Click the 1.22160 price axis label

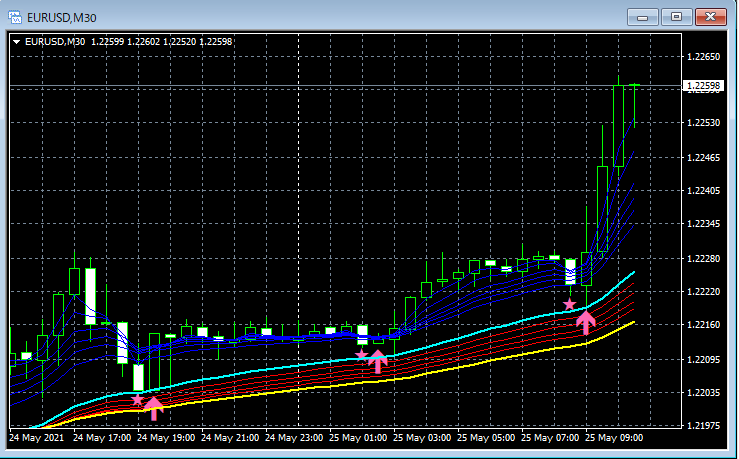tap(704, 325)
